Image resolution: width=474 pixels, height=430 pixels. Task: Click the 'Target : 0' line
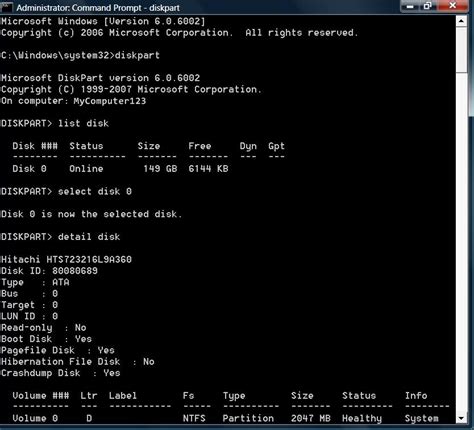tap(29, 305)
